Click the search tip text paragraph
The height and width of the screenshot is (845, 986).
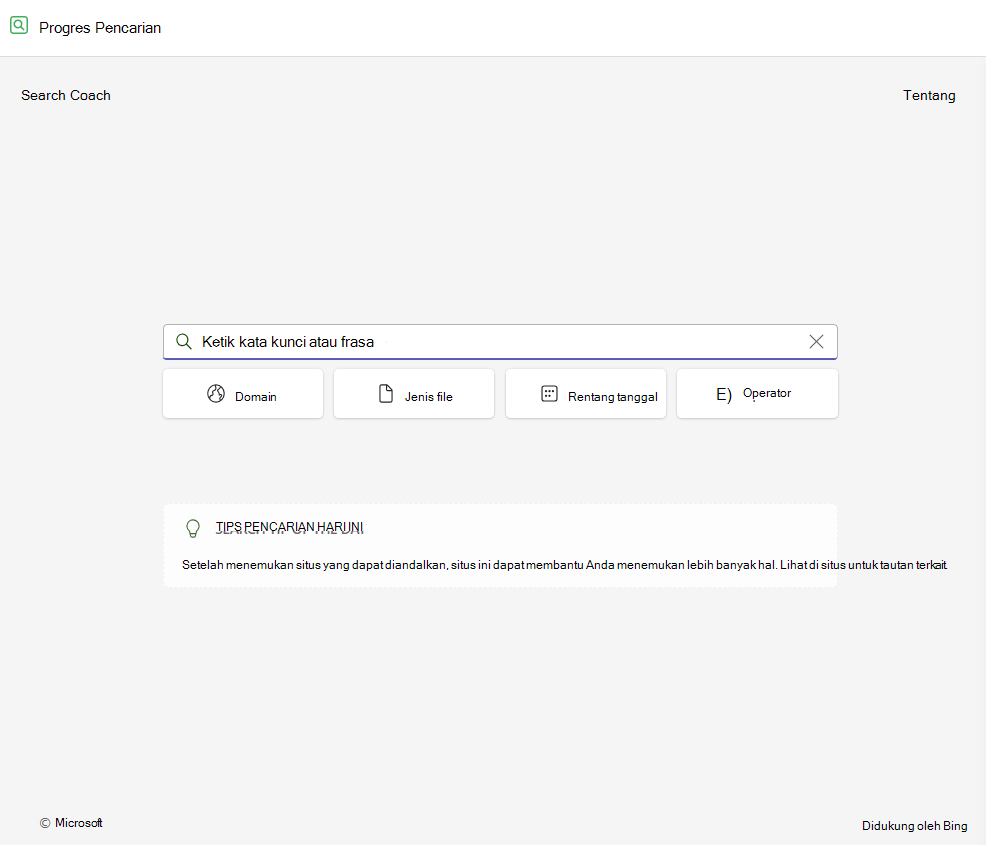(564, 565)
